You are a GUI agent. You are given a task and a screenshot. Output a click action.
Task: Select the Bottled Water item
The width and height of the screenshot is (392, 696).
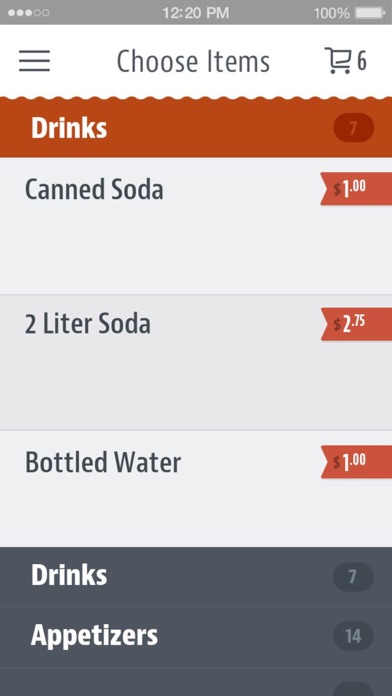(196, 488)
